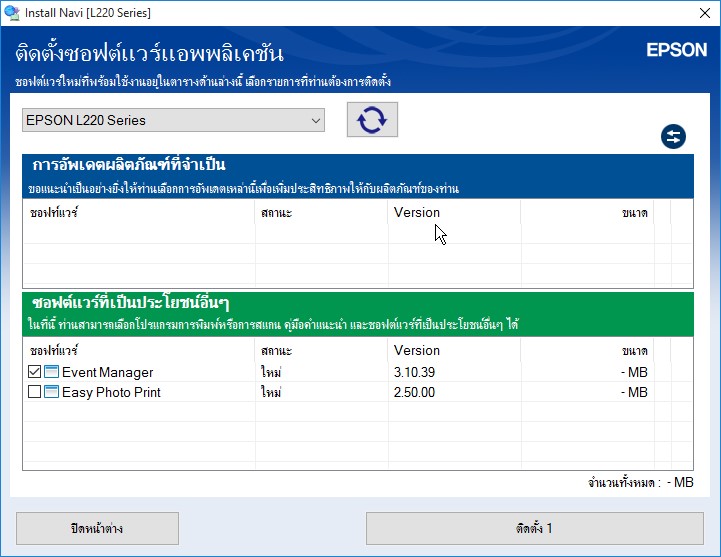The height and width of the screenshot is (557, 721).
Task: Click version 2.50.00 cell
Action: [x=414, y=392]
